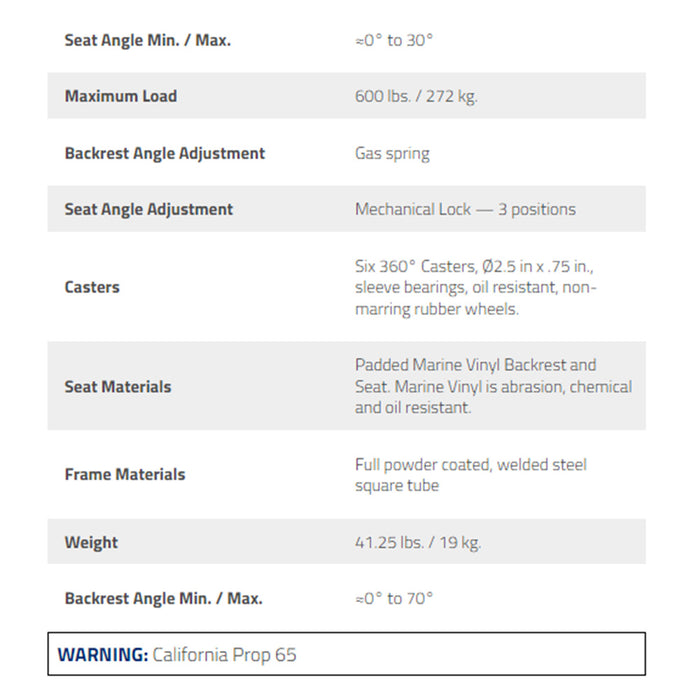Click the bold WARNING: label
This screenshot has height=700, width=700.
click(x=103, y=655)
